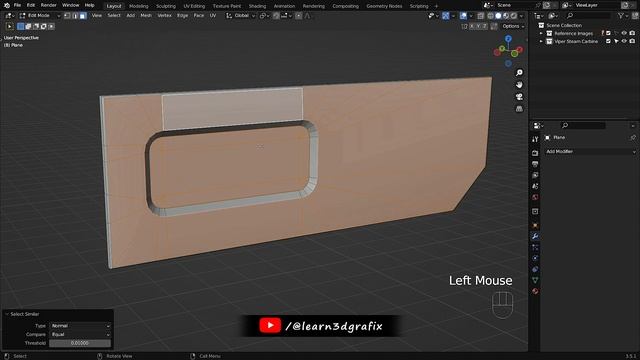Click the Properties panel search field
This screenshot has width=640, height=360.
coord(583,125)
